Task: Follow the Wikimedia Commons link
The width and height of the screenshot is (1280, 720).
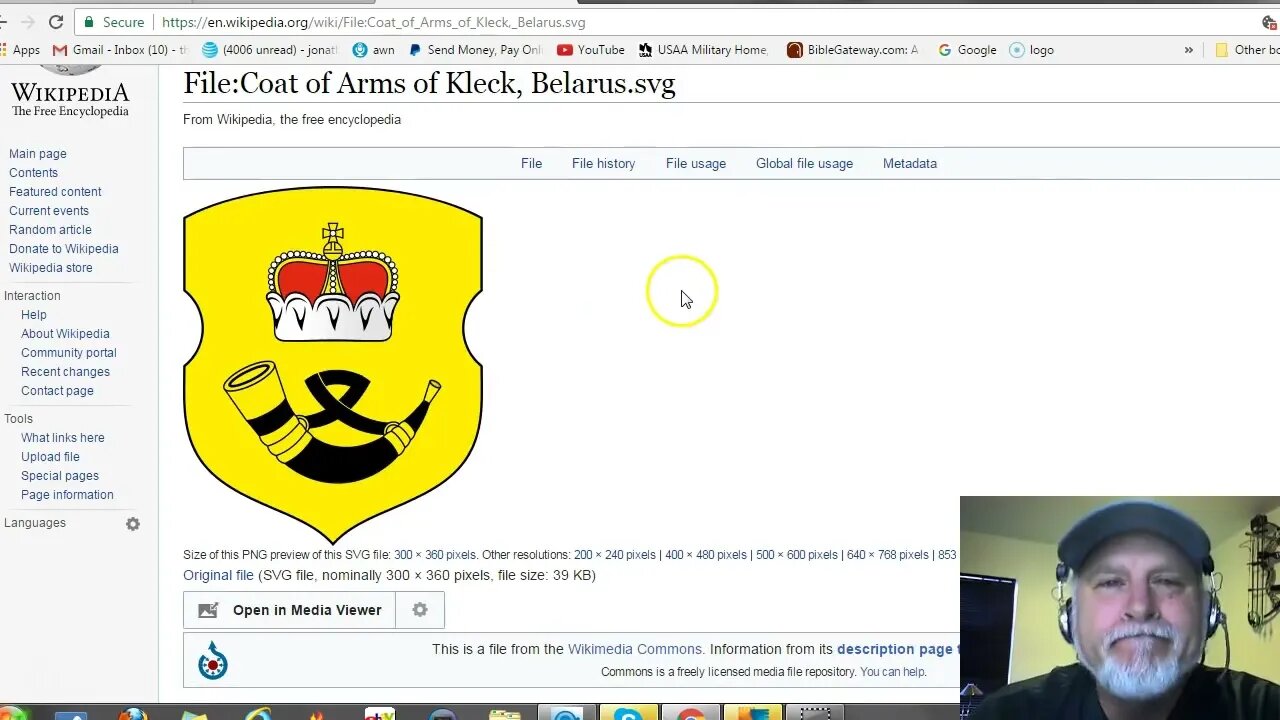Action: click(x=635, y=649)
